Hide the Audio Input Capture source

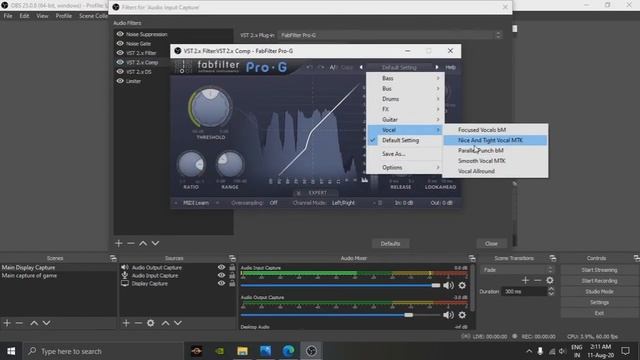221,275
